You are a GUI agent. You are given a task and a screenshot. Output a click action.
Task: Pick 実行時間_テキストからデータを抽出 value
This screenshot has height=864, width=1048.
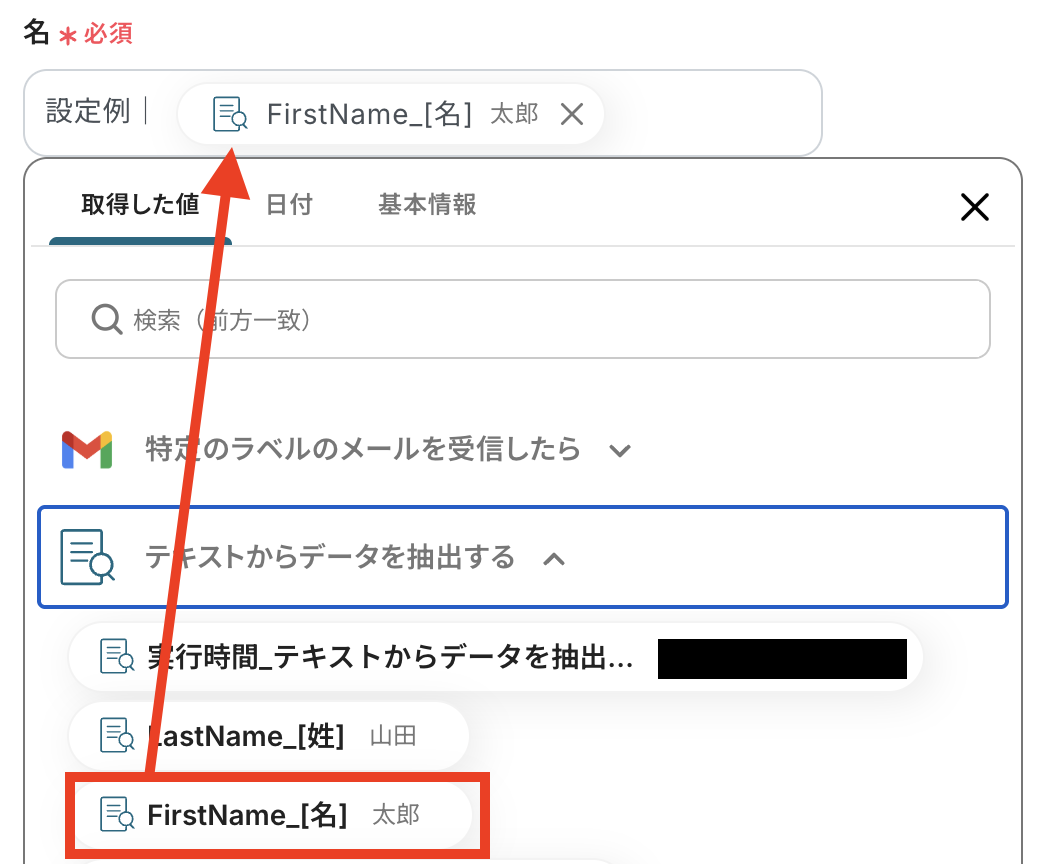pyautogui.click(x=495, y=657)
